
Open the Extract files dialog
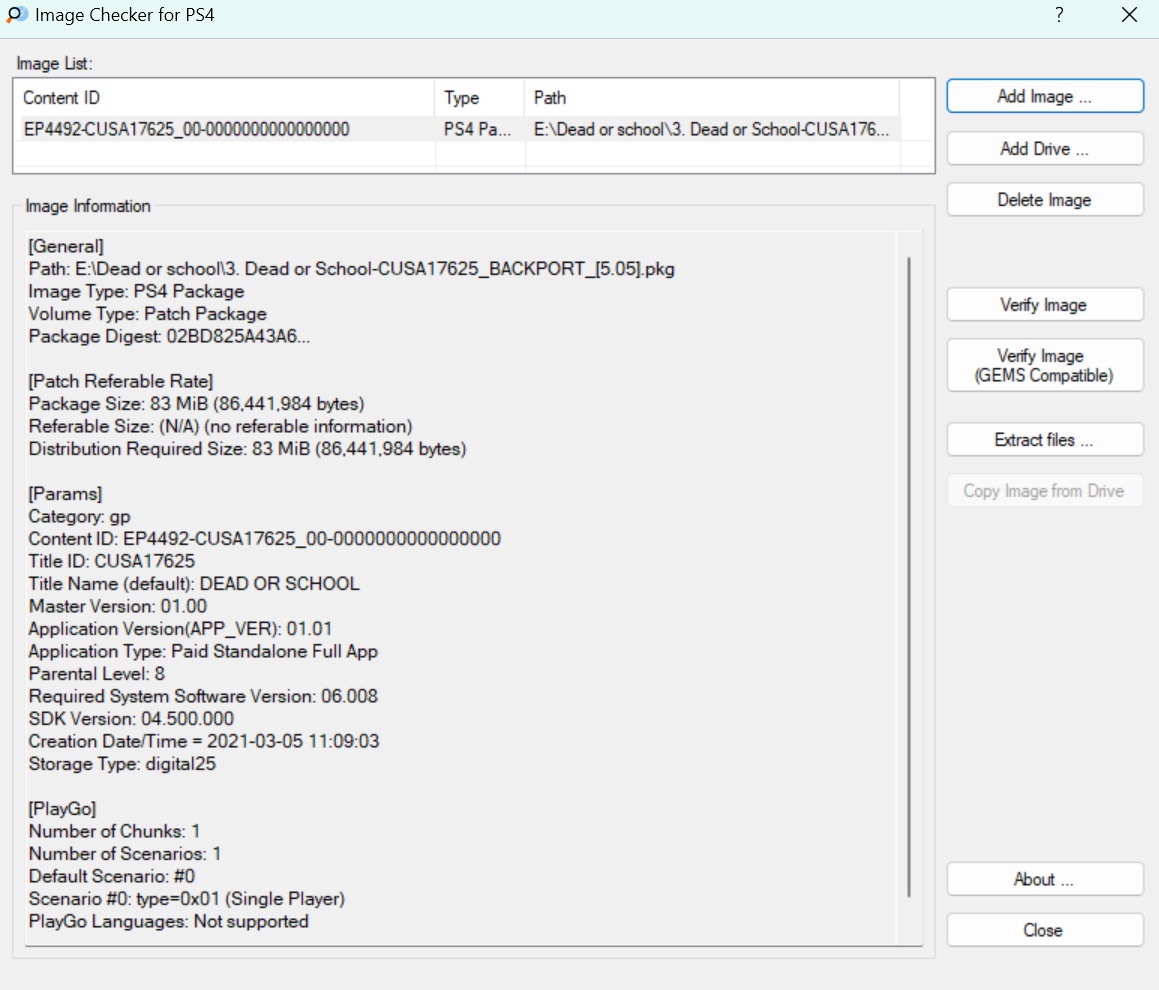[1044, 440]
